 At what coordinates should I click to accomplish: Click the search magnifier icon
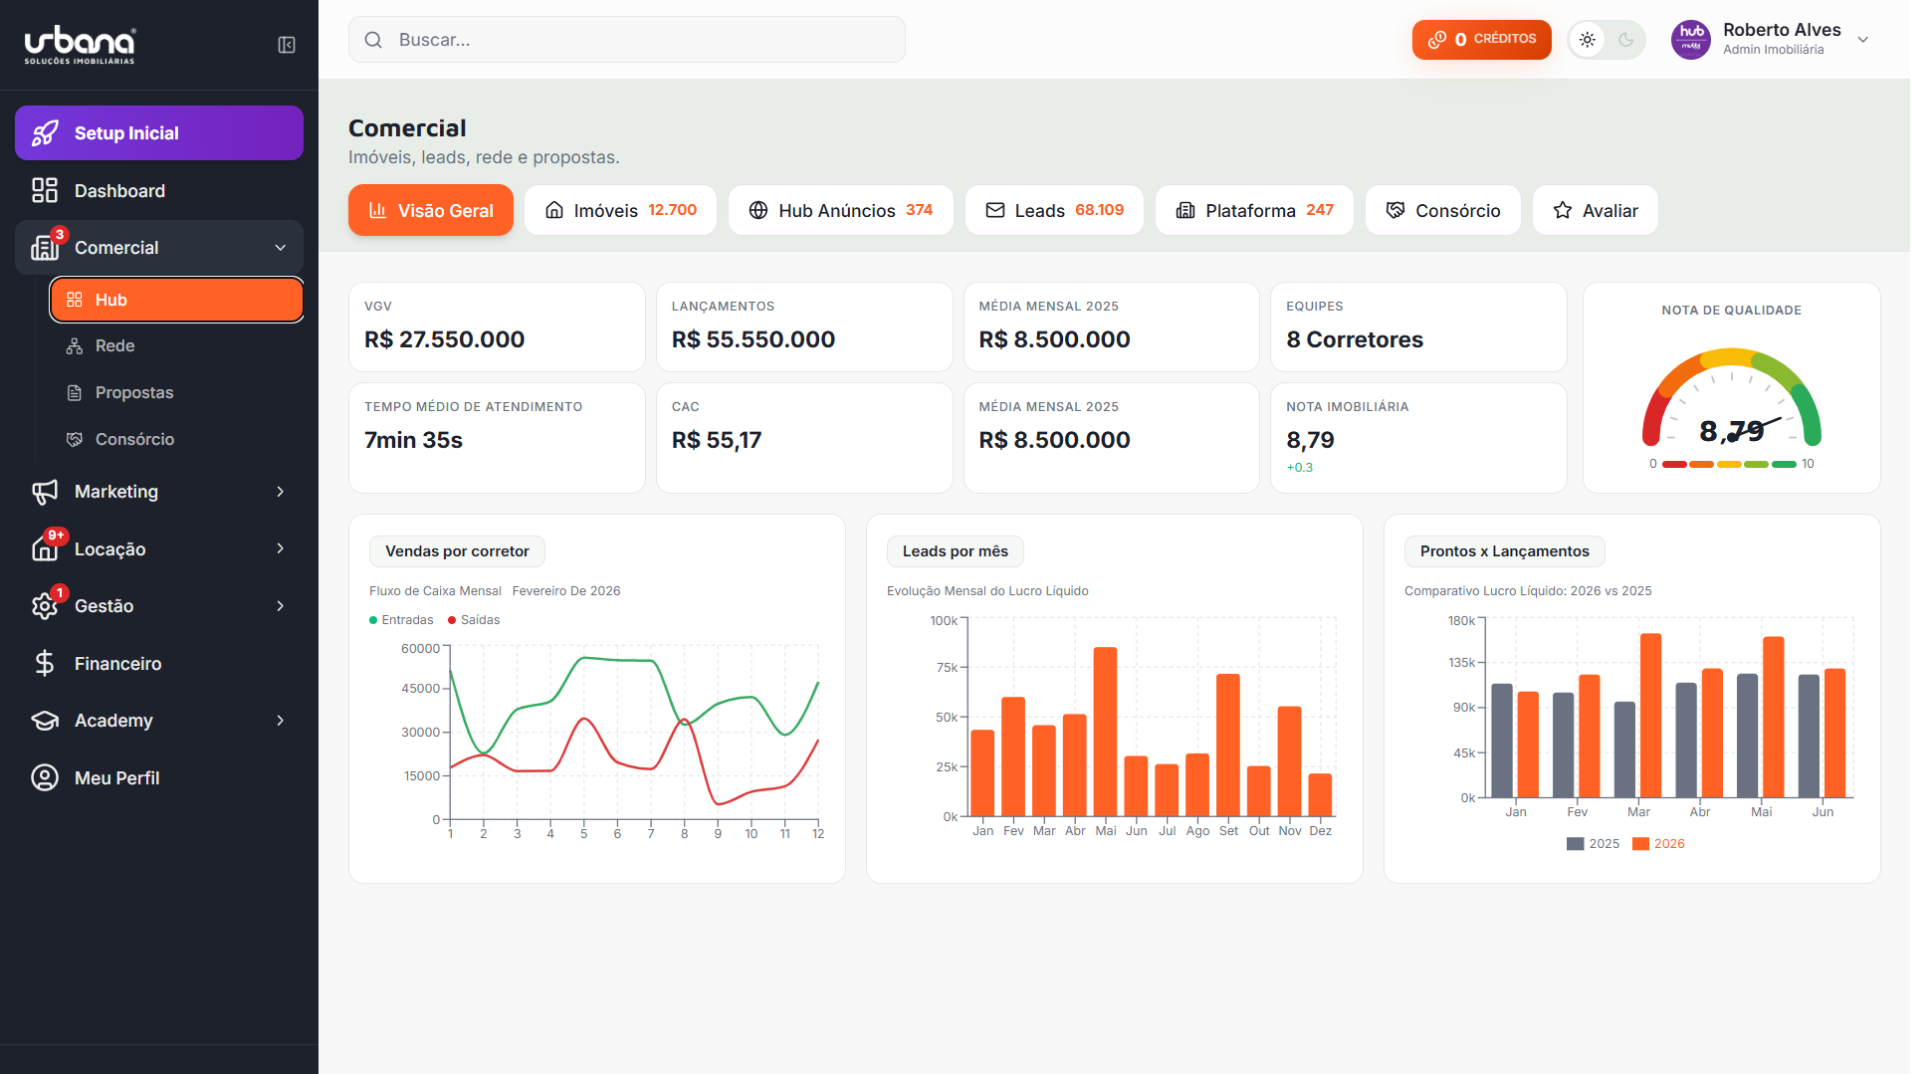point(373,40)
